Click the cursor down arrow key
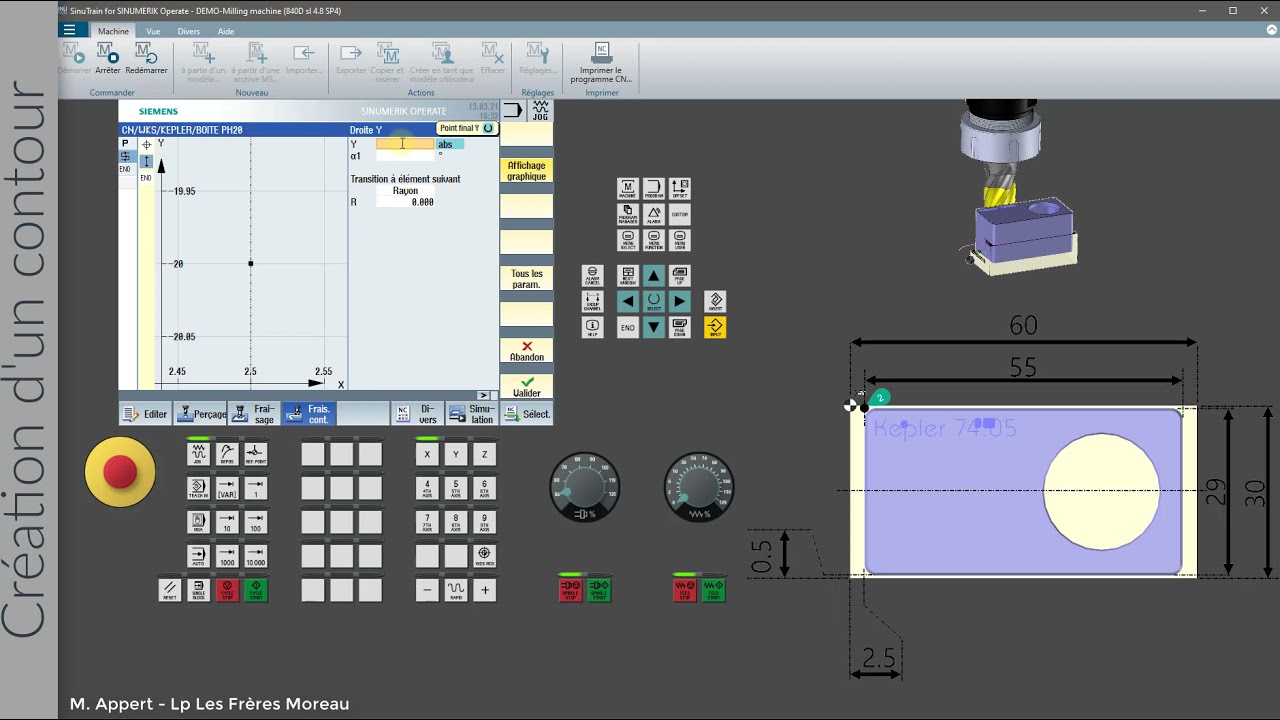The image size is (1280, 720). tap(654, 327)
